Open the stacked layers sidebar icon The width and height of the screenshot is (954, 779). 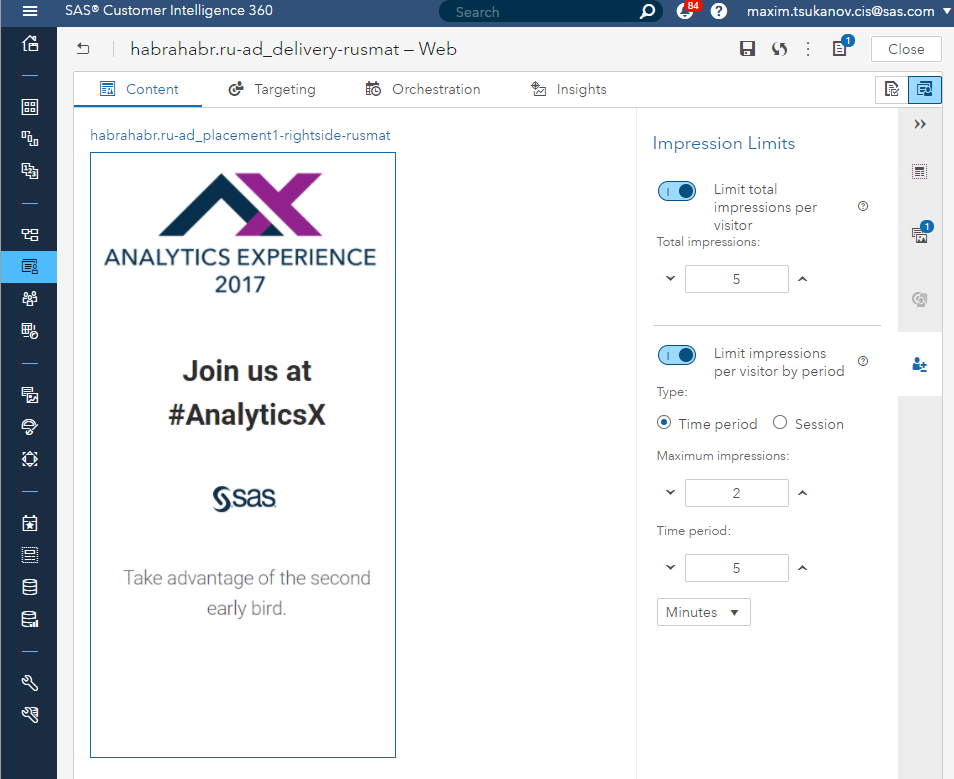coord(30,170)
